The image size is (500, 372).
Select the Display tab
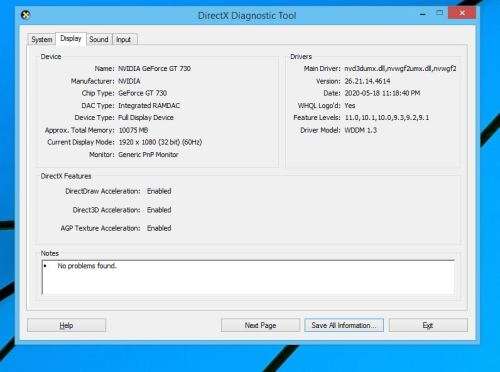71,39
